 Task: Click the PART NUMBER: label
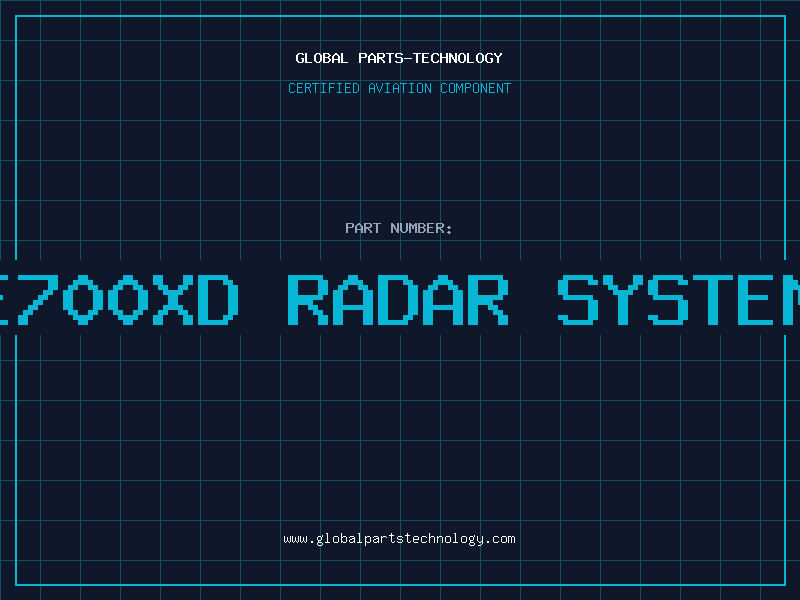(399, 228)
